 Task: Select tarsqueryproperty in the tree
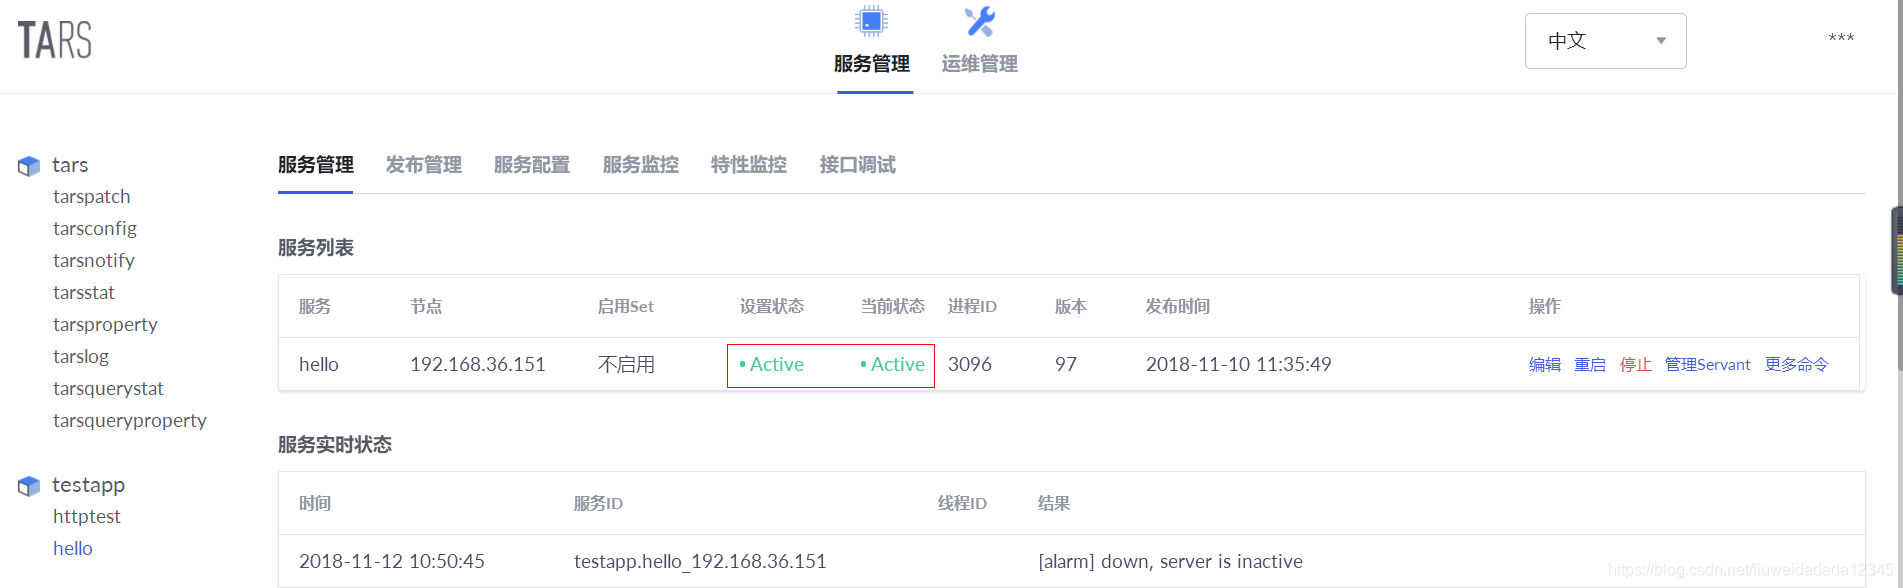coord(130,421)
